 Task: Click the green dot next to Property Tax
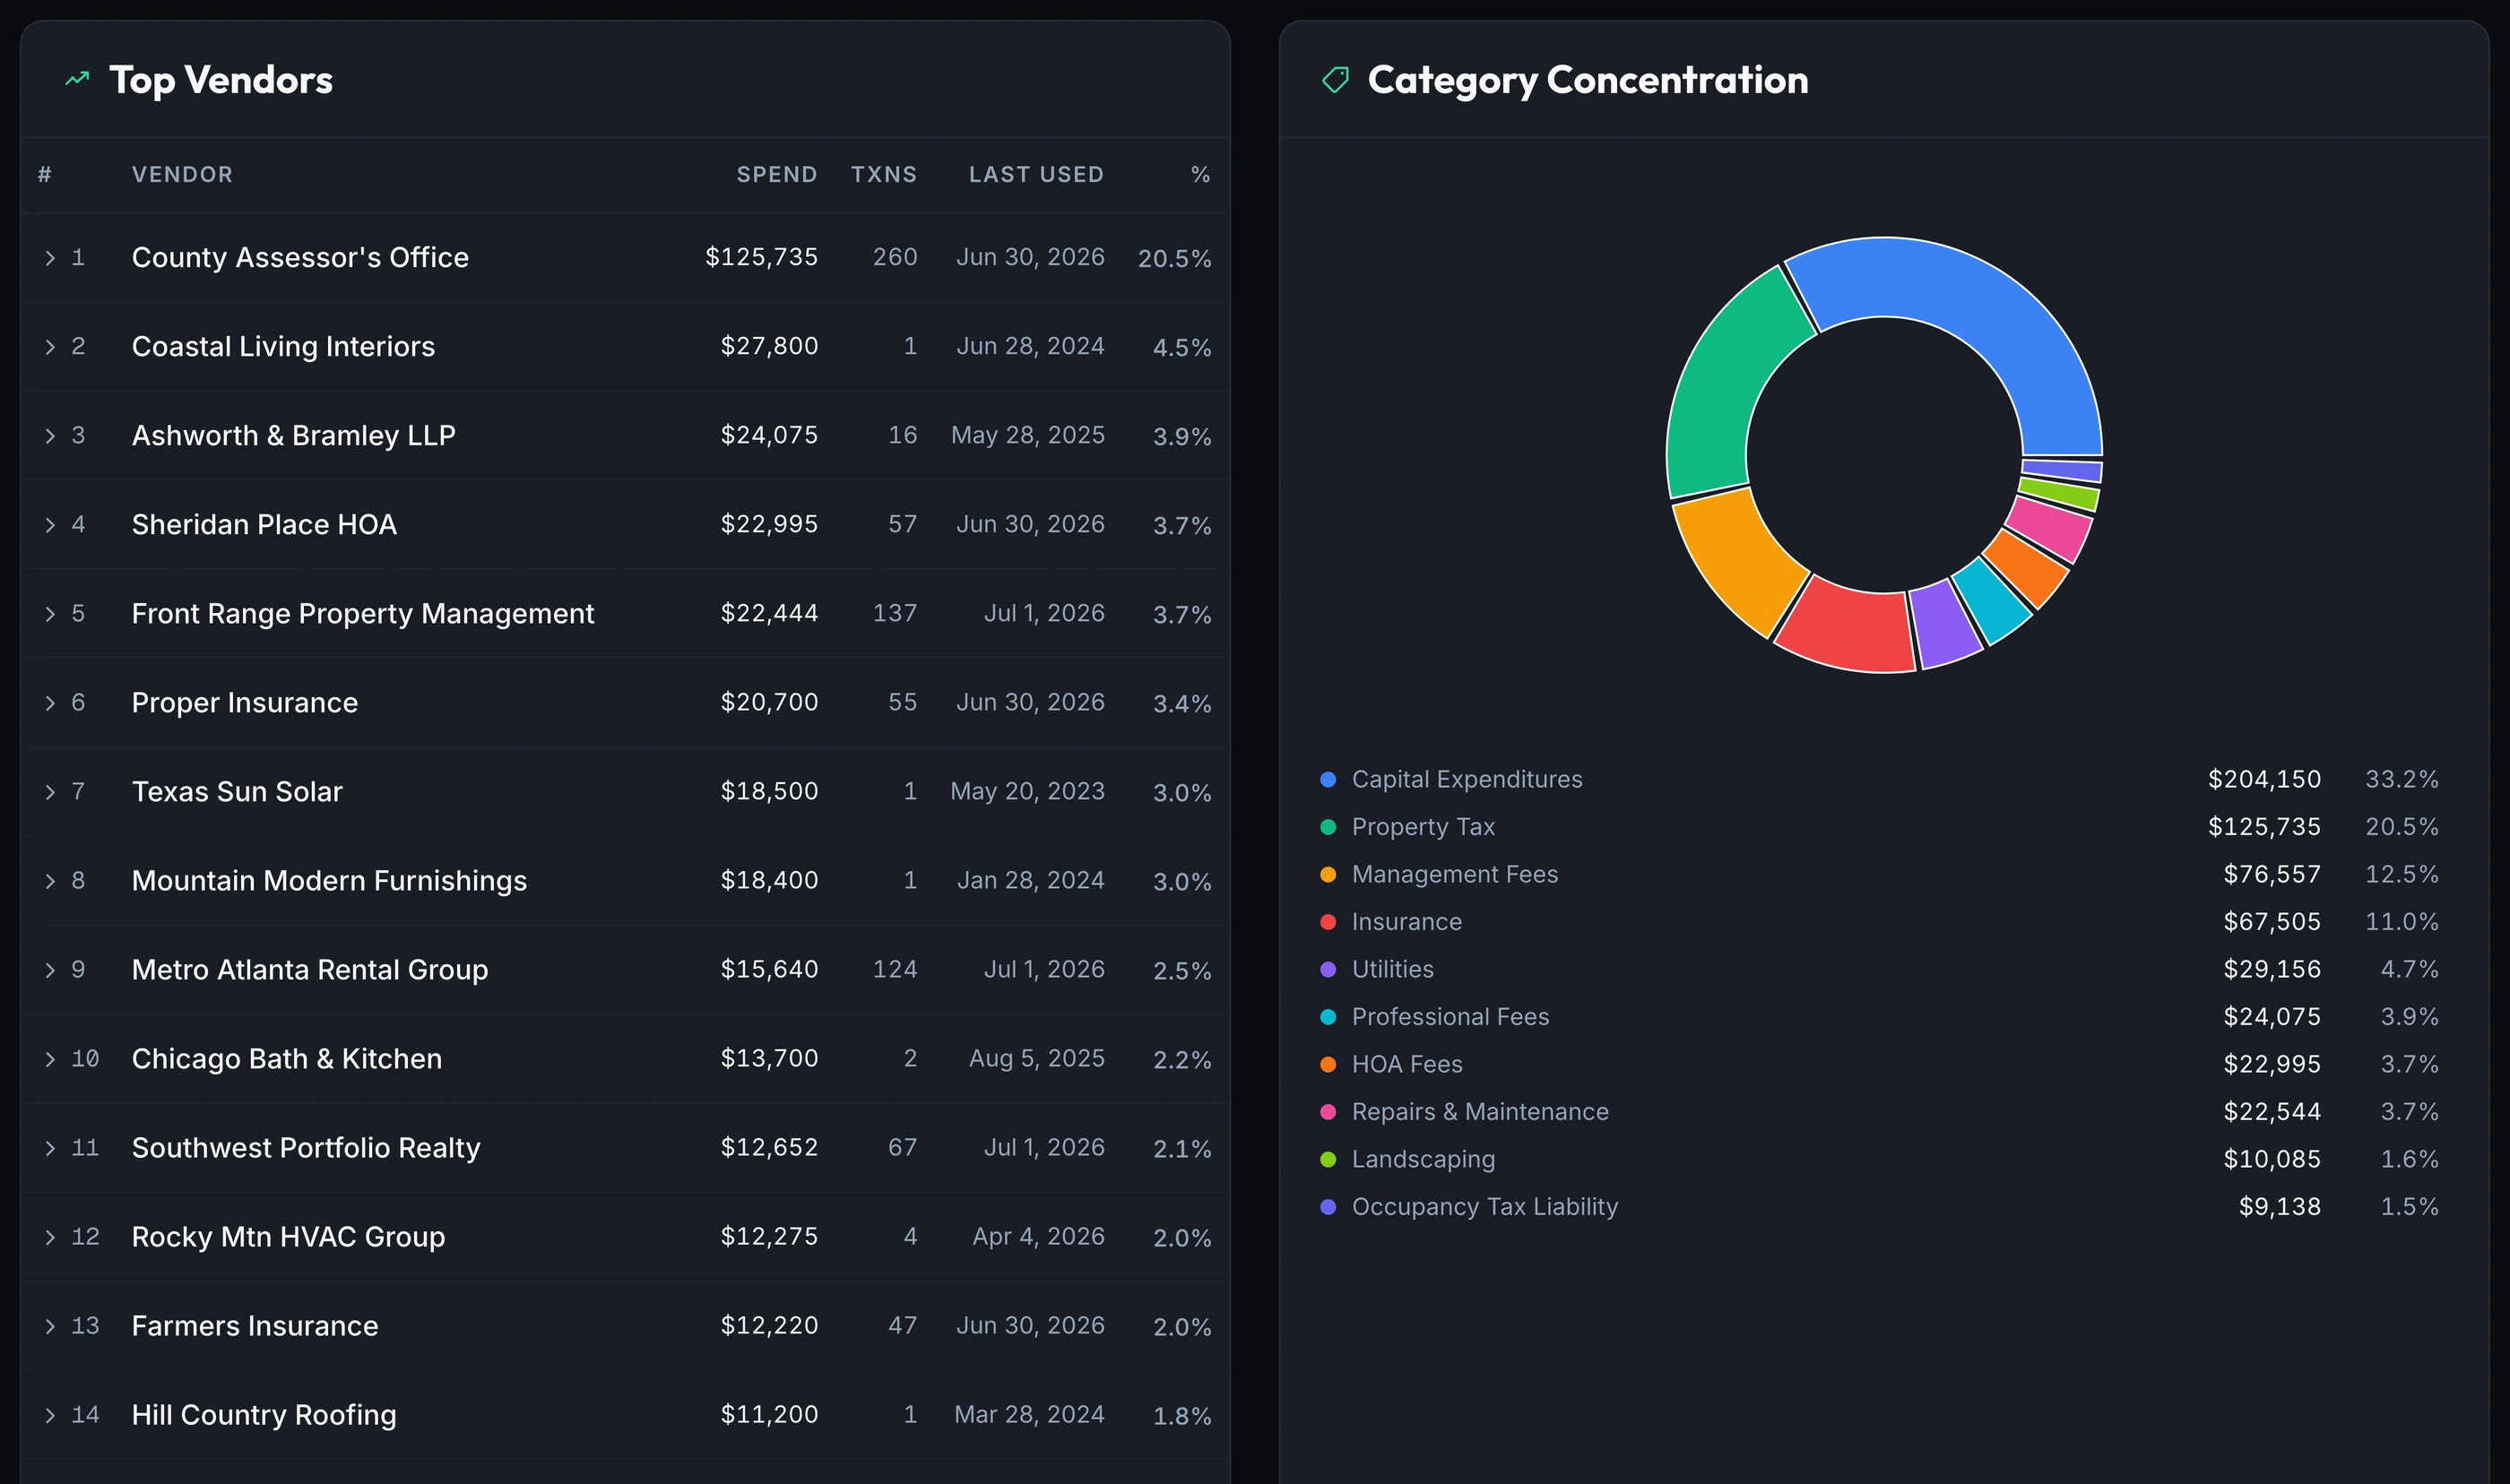[x=1328, y=827]
